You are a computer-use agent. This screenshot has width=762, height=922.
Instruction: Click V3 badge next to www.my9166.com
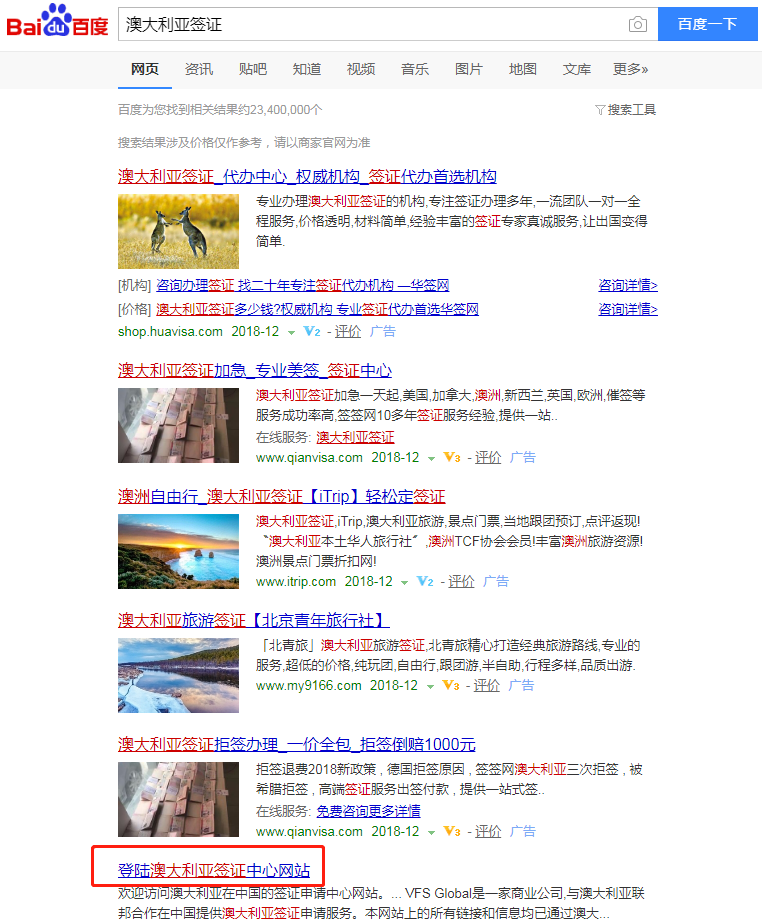pyautogui.click(x=451, y=686)
